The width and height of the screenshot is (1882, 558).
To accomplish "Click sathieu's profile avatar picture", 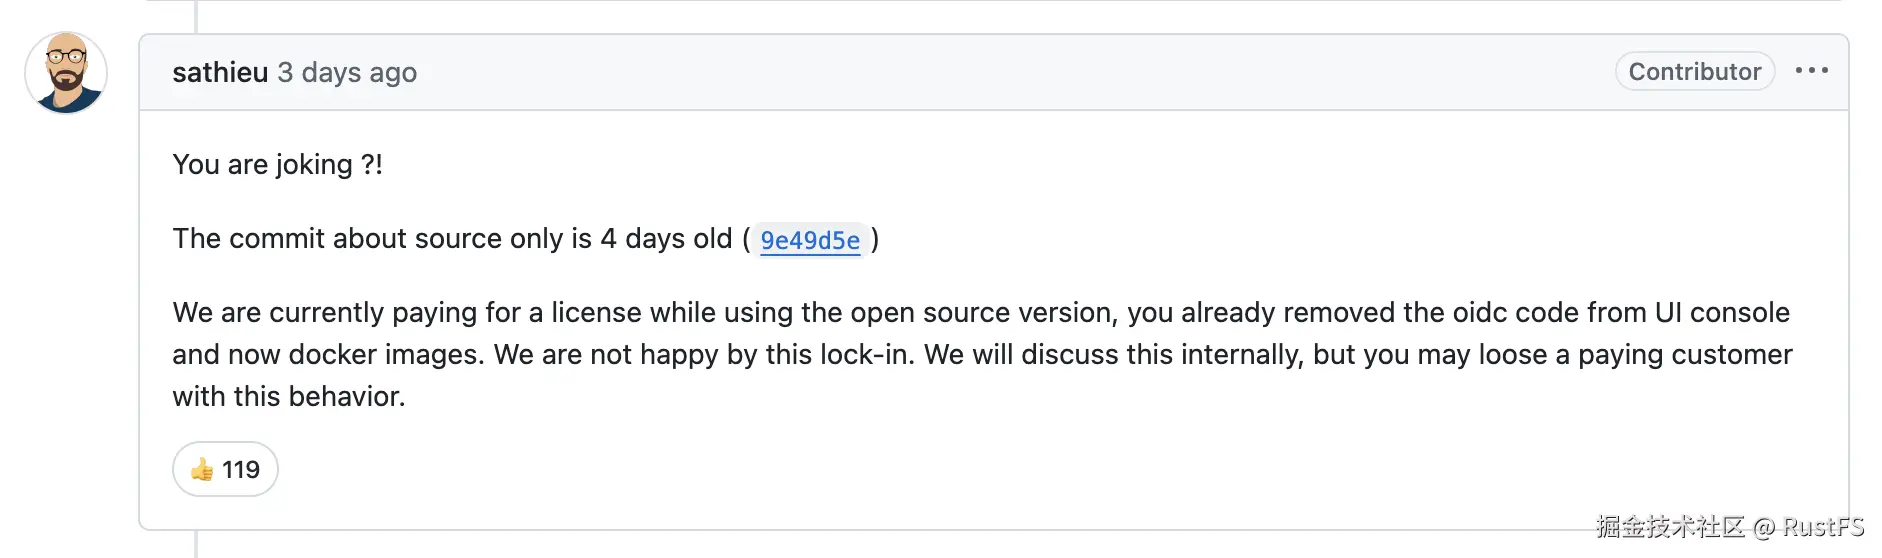I will coord(66,73).
